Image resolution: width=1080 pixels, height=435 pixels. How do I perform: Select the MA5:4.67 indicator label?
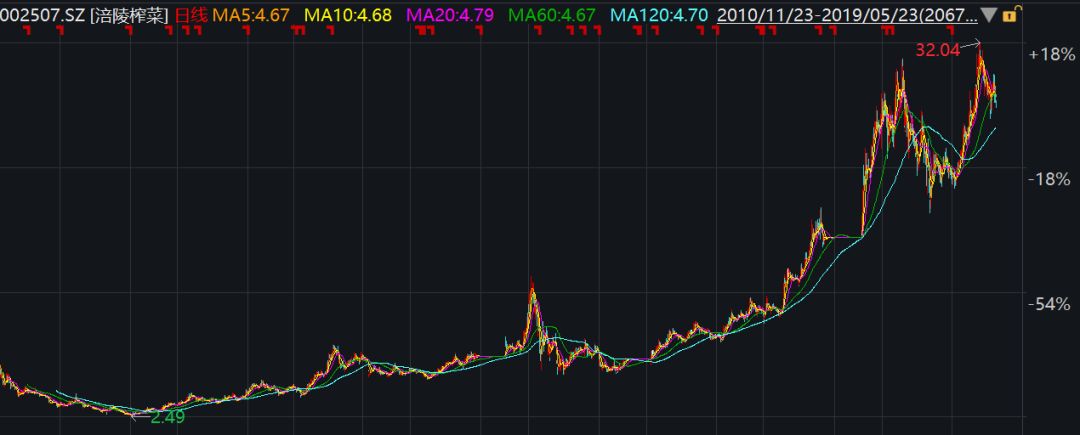[x=251, y=14]
